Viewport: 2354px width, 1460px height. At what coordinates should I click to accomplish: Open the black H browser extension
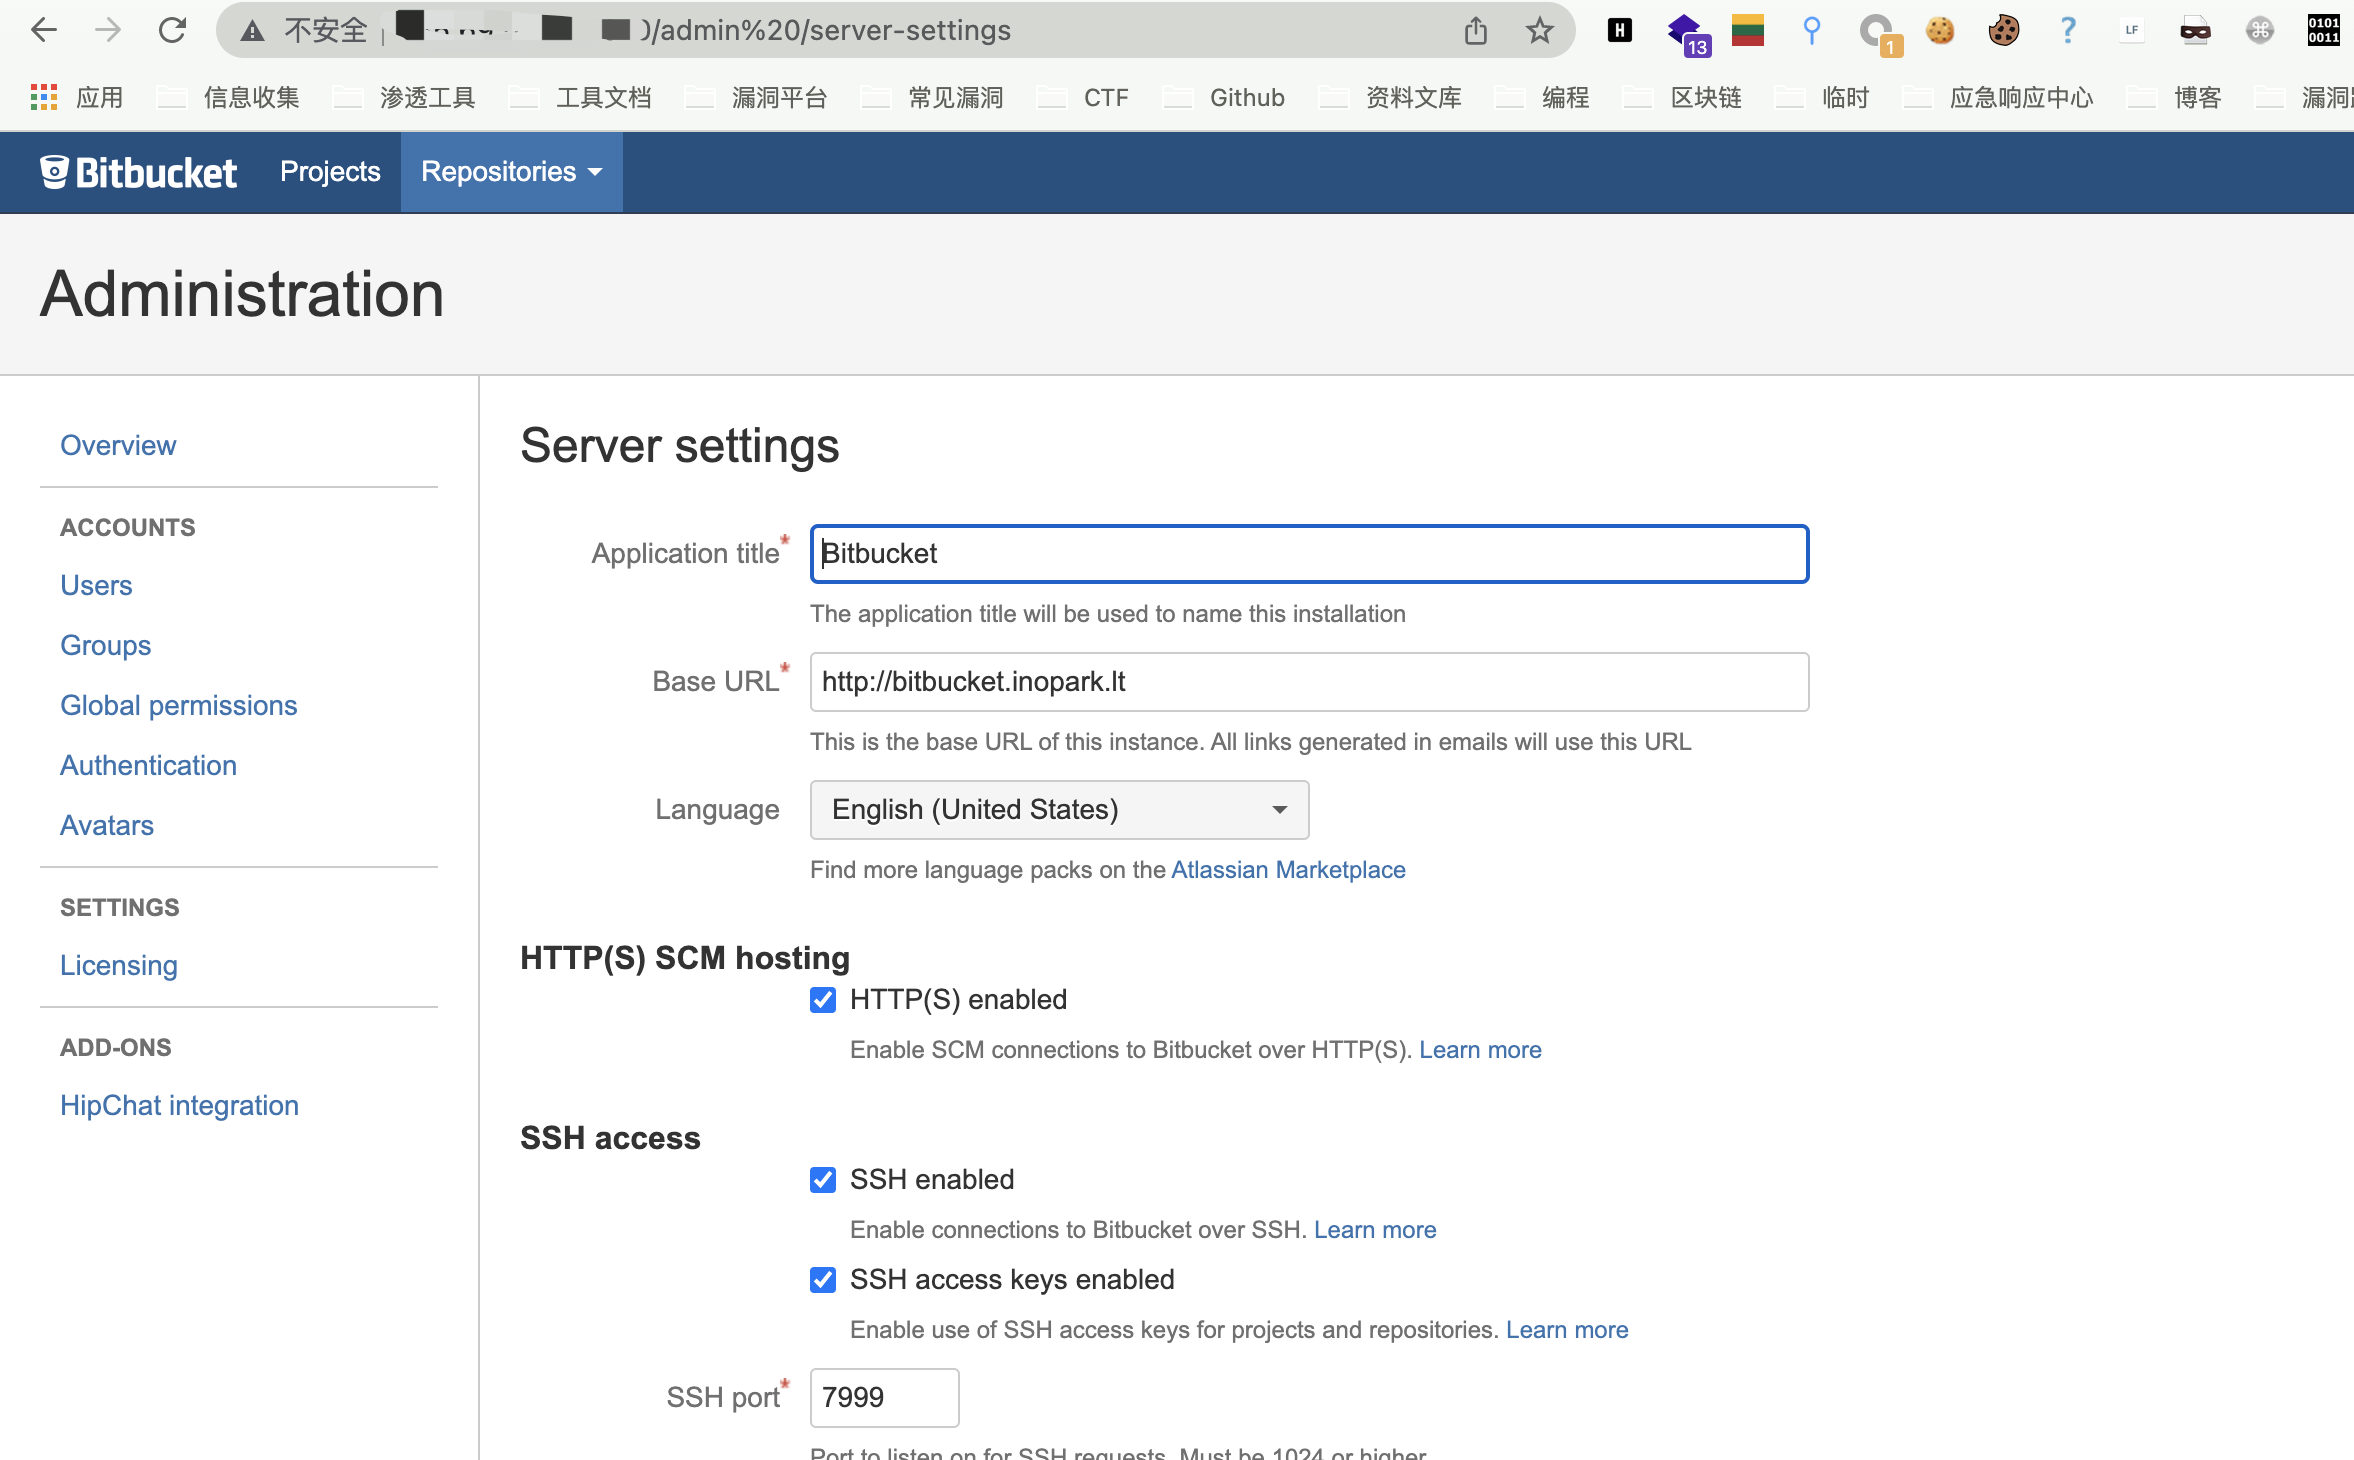1620,31
